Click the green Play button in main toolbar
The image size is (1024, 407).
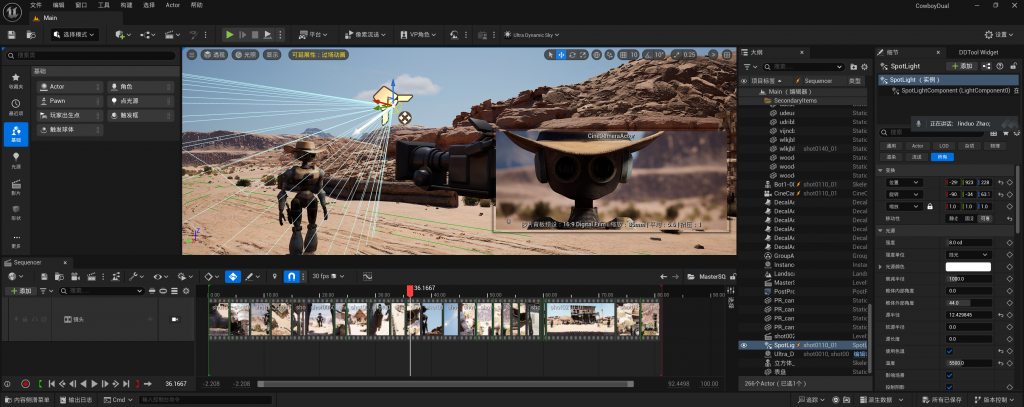coord(229,34)
